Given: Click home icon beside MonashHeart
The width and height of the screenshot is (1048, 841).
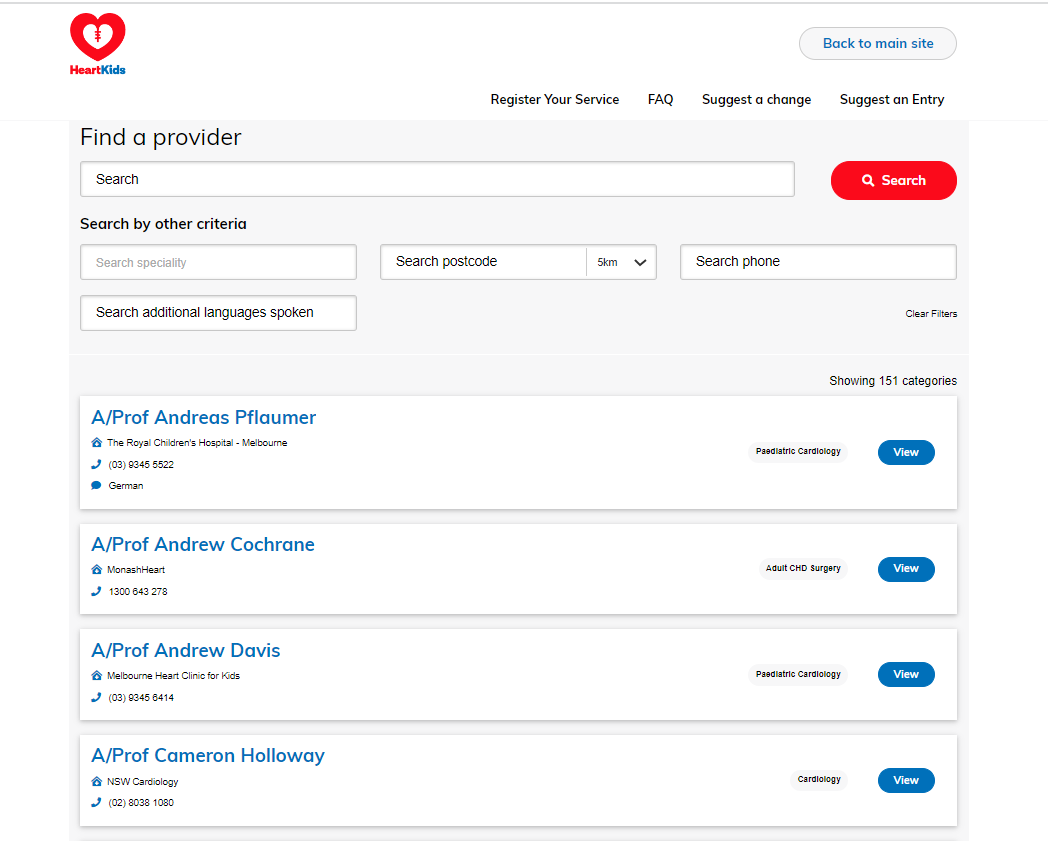Looking at the screenshot, I should coord(96,570).
